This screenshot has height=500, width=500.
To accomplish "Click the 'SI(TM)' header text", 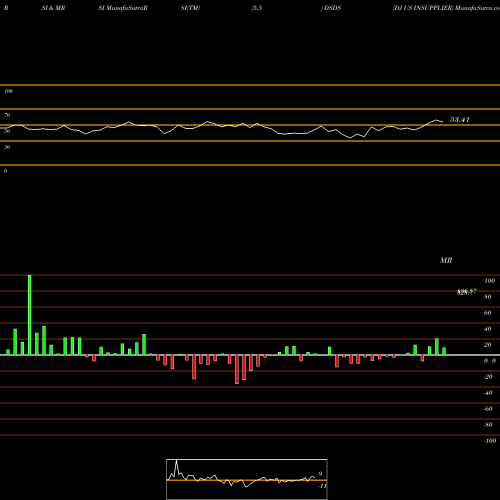I will pyautogui.click(x=190, y=8).
